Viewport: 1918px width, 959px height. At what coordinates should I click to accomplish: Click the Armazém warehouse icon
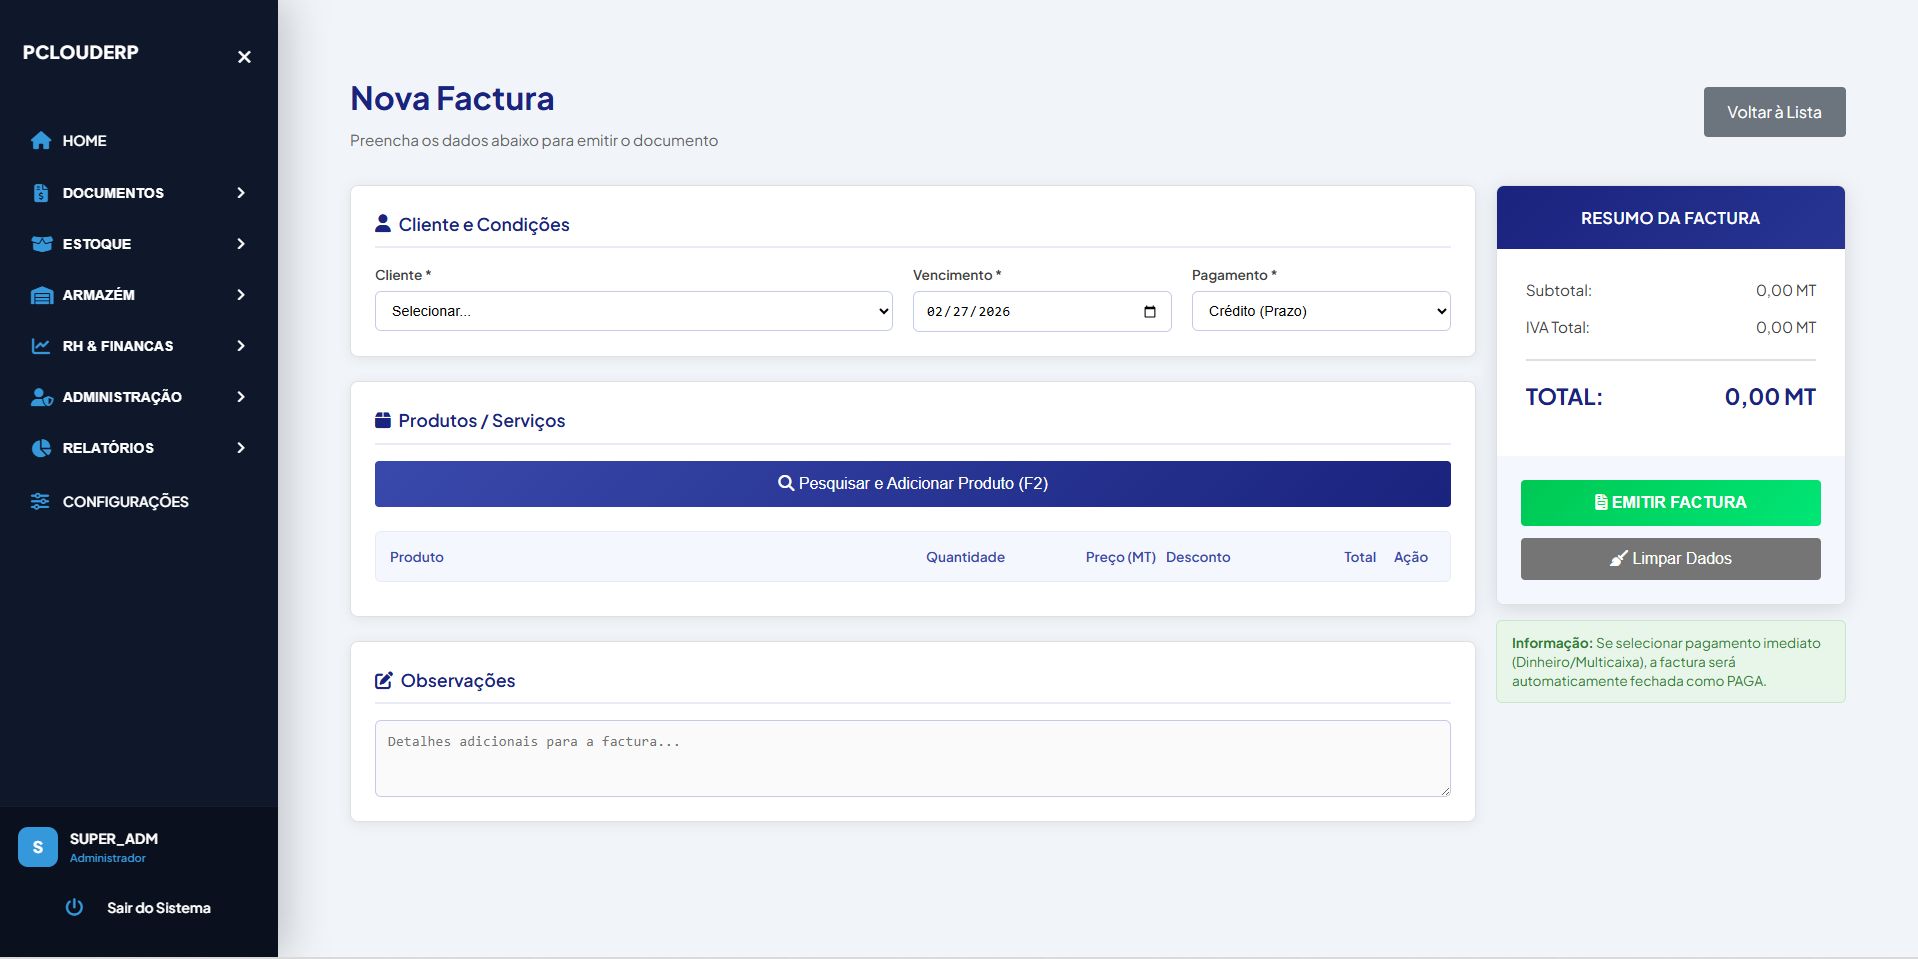41,295
